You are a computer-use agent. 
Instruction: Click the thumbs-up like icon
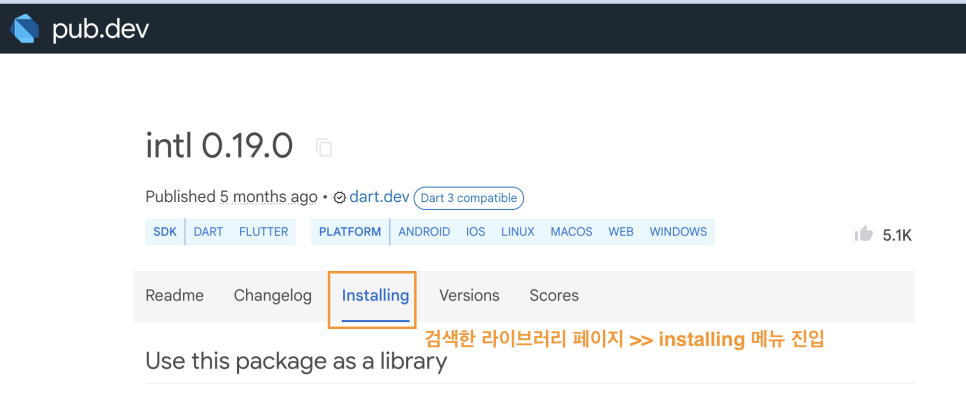[x=864, y=234]
